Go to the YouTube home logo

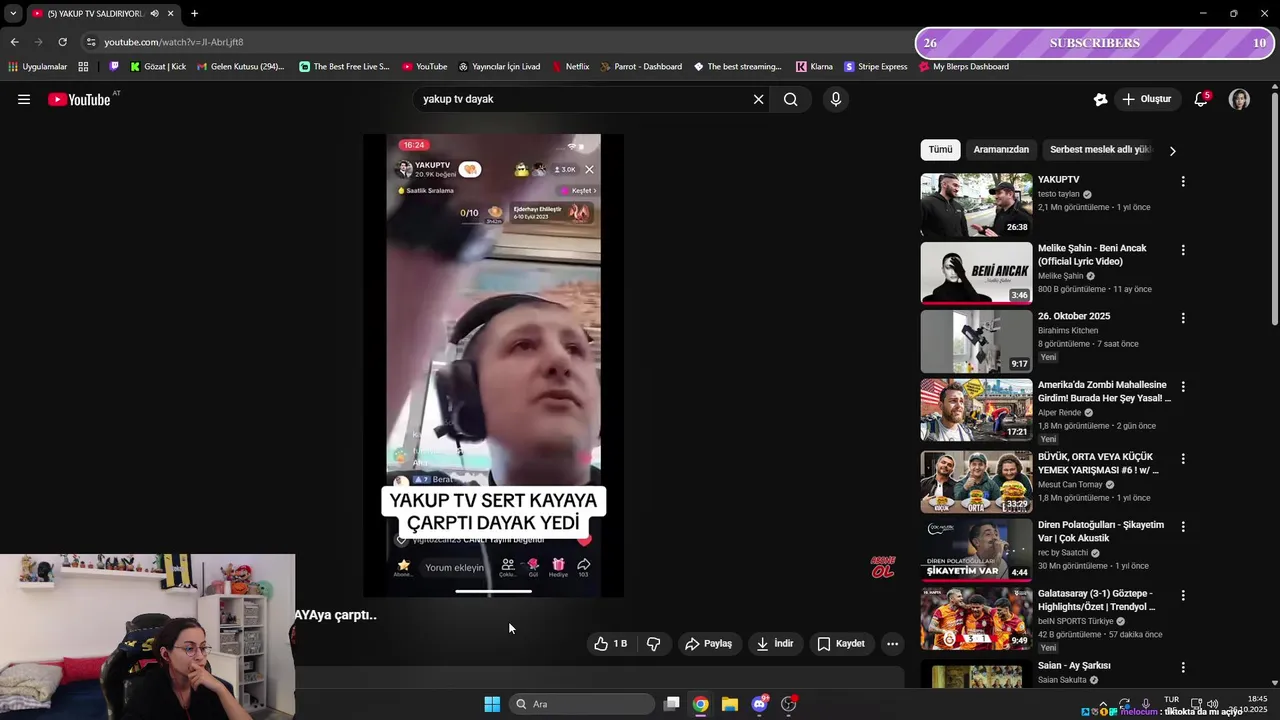[79, 99]
